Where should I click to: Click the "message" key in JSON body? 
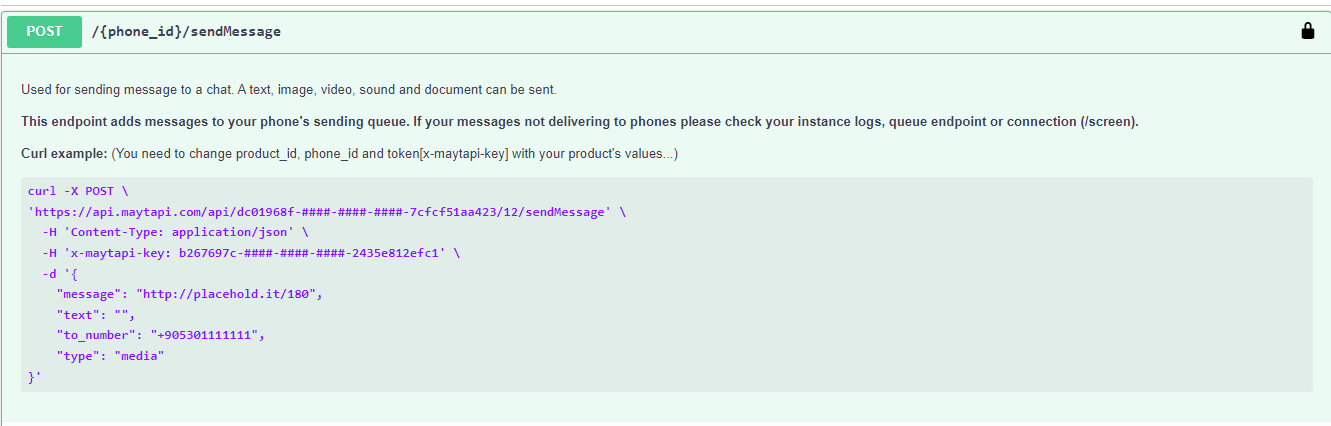pos(85,294)
